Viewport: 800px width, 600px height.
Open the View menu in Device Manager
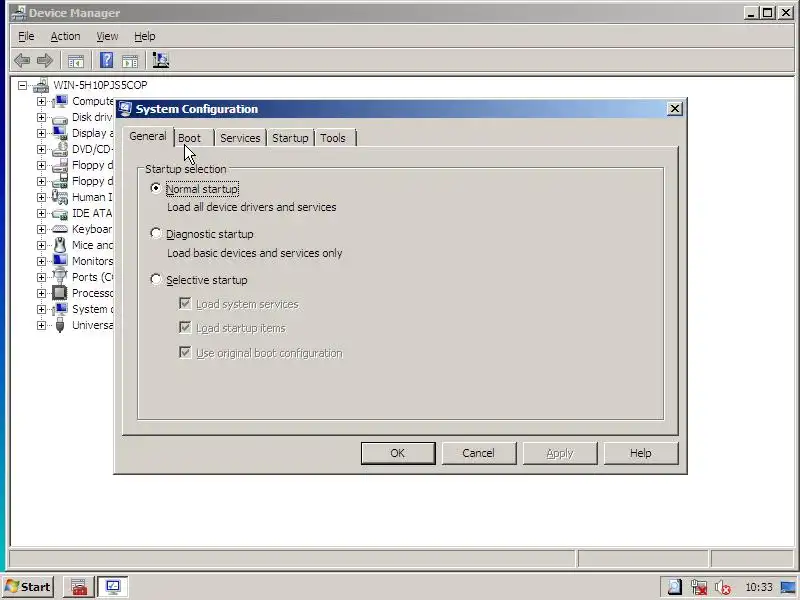click(107, 36)
